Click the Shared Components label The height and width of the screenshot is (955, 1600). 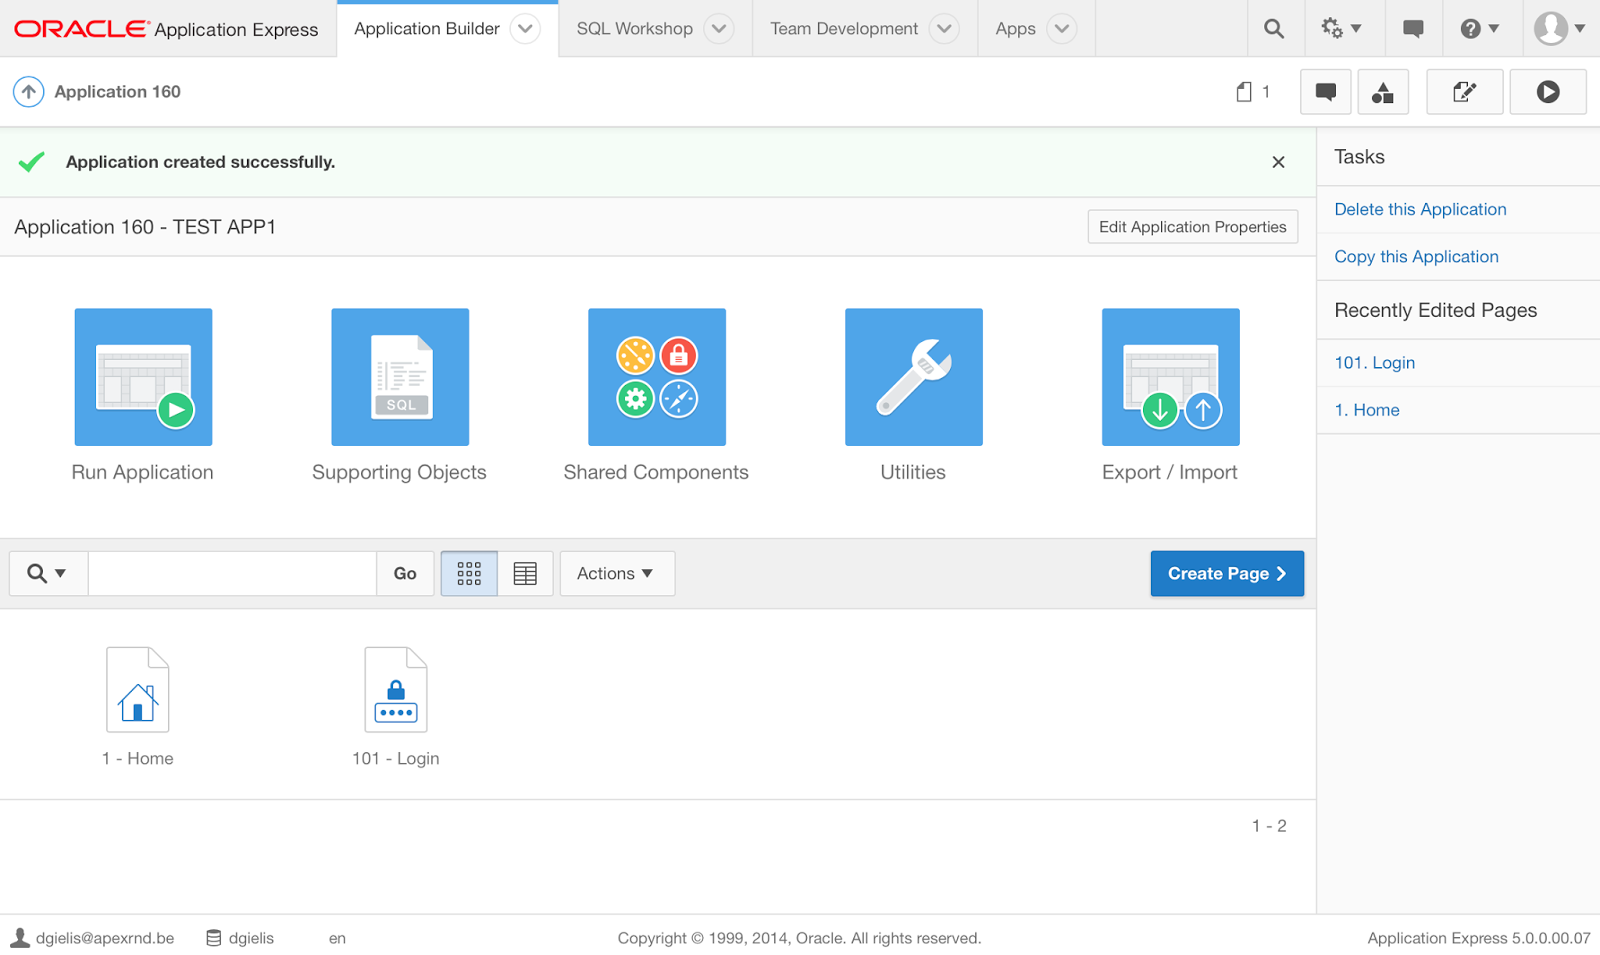click(x=656, y=472)
